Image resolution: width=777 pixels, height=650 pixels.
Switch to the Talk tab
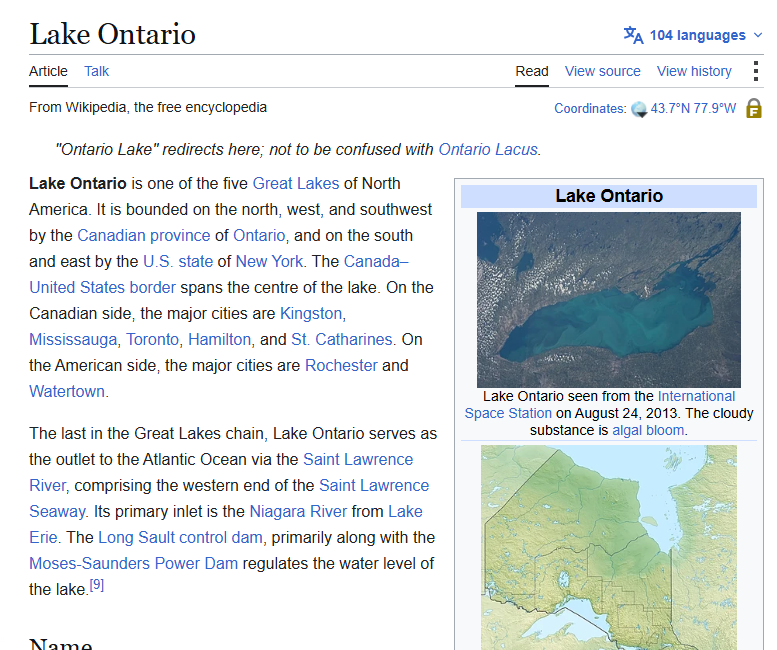96,71
